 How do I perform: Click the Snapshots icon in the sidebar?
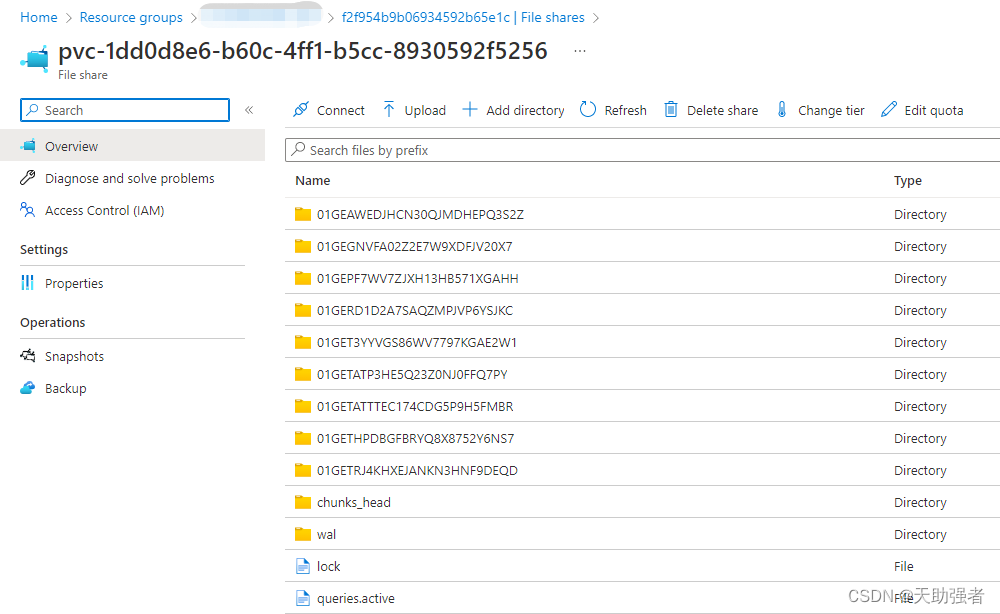point(27,356)
